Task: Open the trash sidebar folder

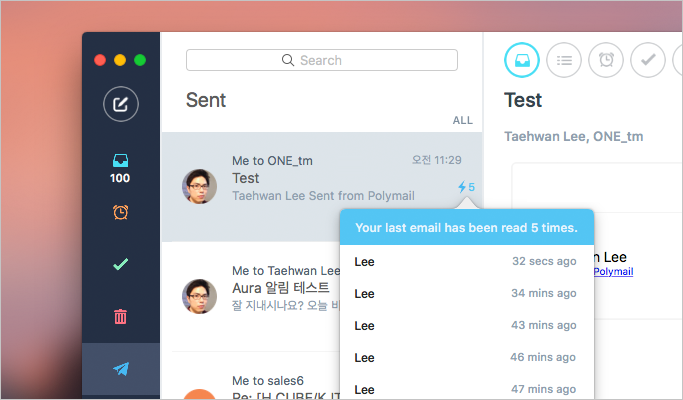Action: [x=121, y=316]
